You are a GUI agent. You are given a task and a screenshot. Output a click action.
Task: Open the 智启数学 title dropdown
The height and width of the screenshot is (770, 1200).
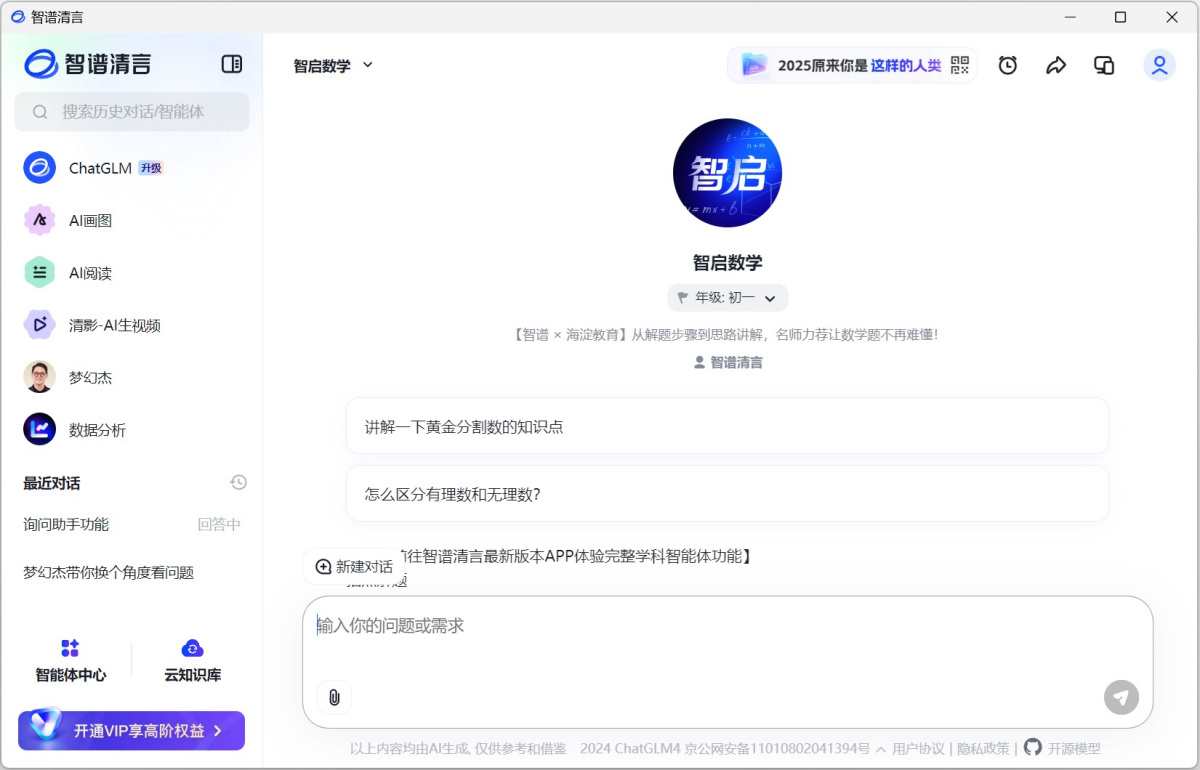click(x=331, y=64)
